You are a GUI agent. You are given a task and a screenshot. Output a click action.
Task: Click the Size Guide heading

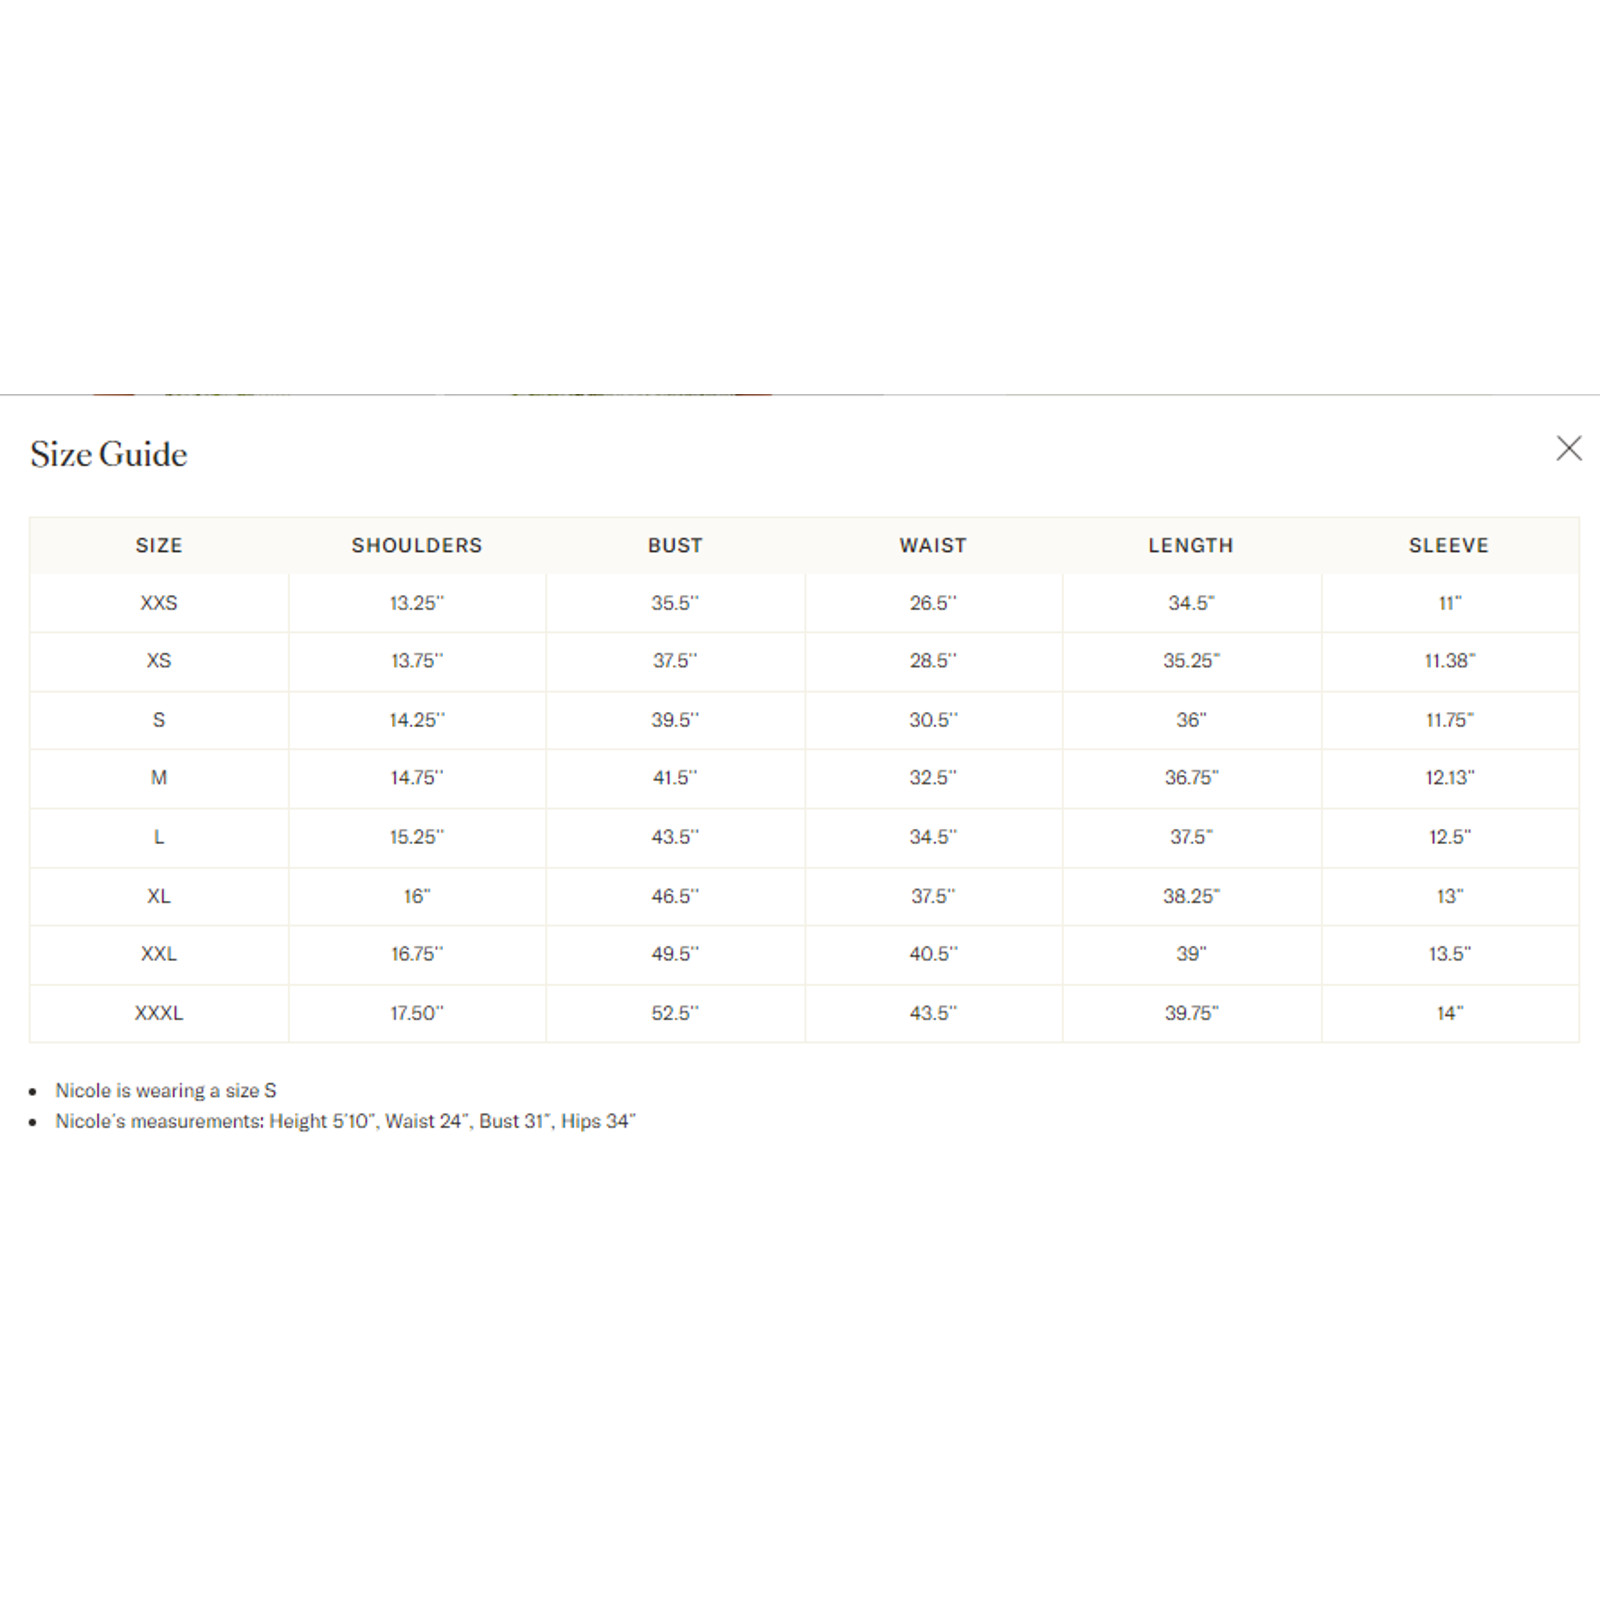109,454
